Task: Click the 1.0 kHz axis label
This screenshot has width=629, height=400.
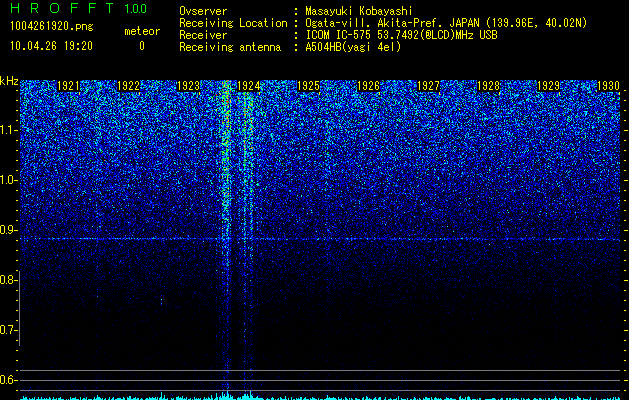Action: coord(7,180)
